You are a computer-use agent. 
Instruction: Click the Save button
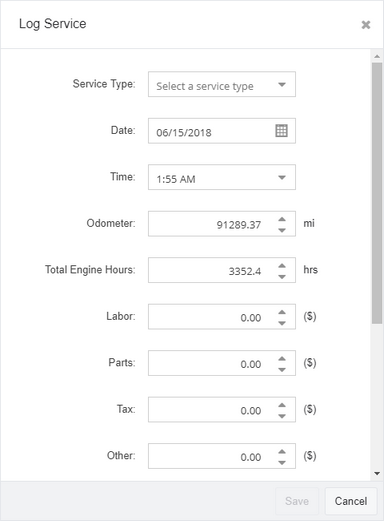pyautogui.click(x=297, y=501)
